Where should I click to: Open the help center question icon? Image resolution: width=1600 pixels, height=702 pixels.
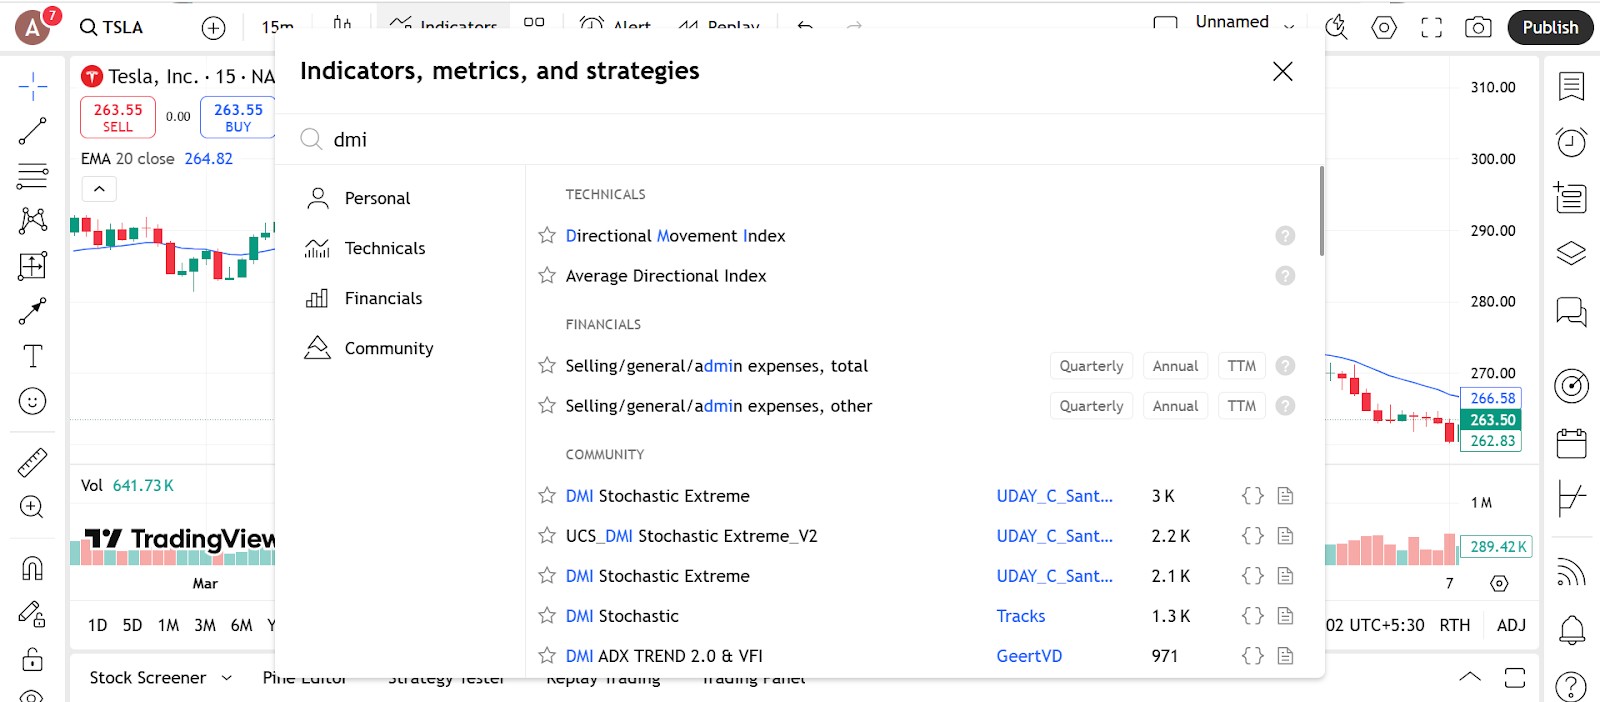(x=1571, y=686)
